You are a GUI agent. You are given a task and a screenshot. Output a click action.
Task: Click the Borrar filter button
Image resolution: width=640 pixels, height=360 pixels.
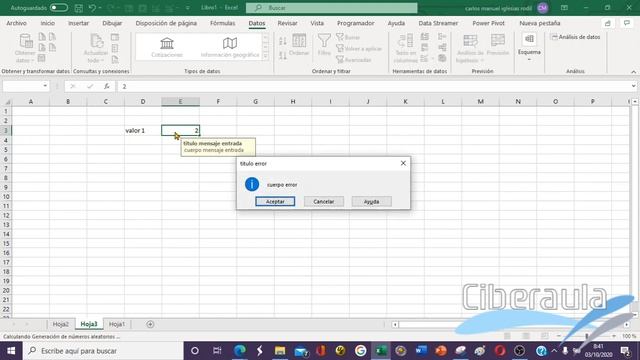click(x=348, y=38)
